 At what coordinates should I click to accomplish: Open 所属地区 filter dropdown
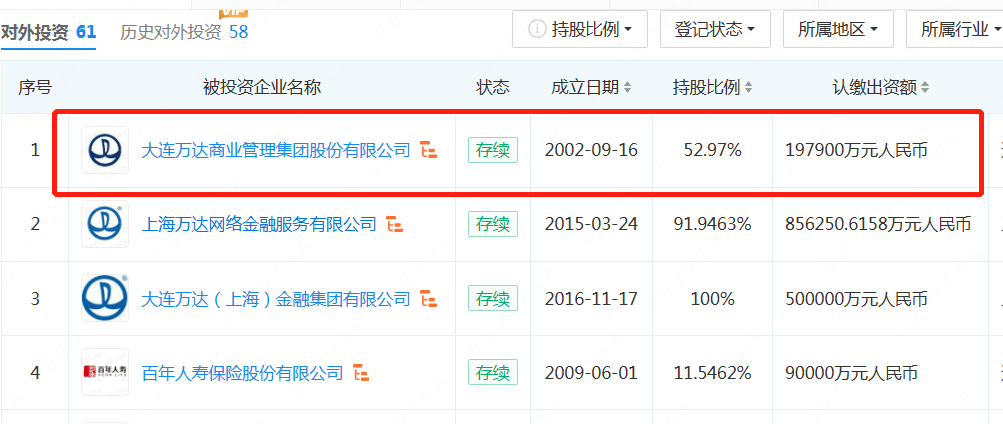pos(838,29)
